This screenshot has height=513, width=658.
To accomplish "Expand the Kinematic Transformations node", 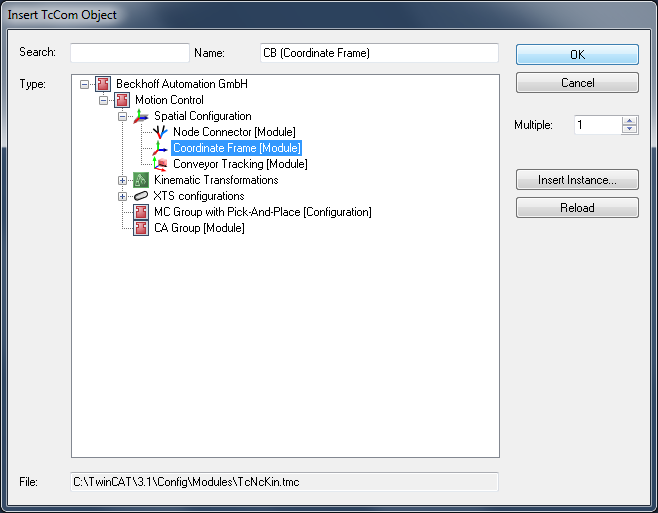I will pyautogui.click(x=122, y=181).
